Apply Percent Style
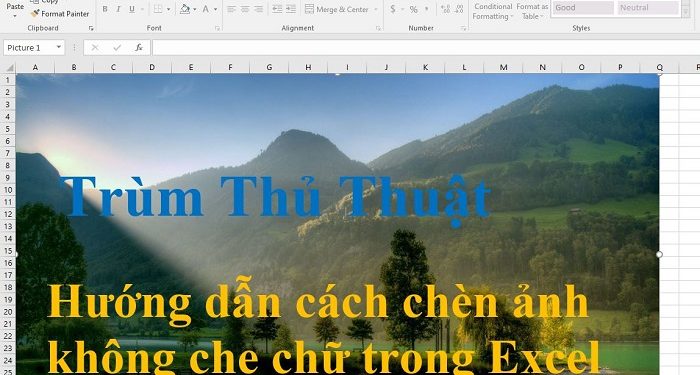The width and height of the screenshot is (700, 375). click(x=414, y=9)
